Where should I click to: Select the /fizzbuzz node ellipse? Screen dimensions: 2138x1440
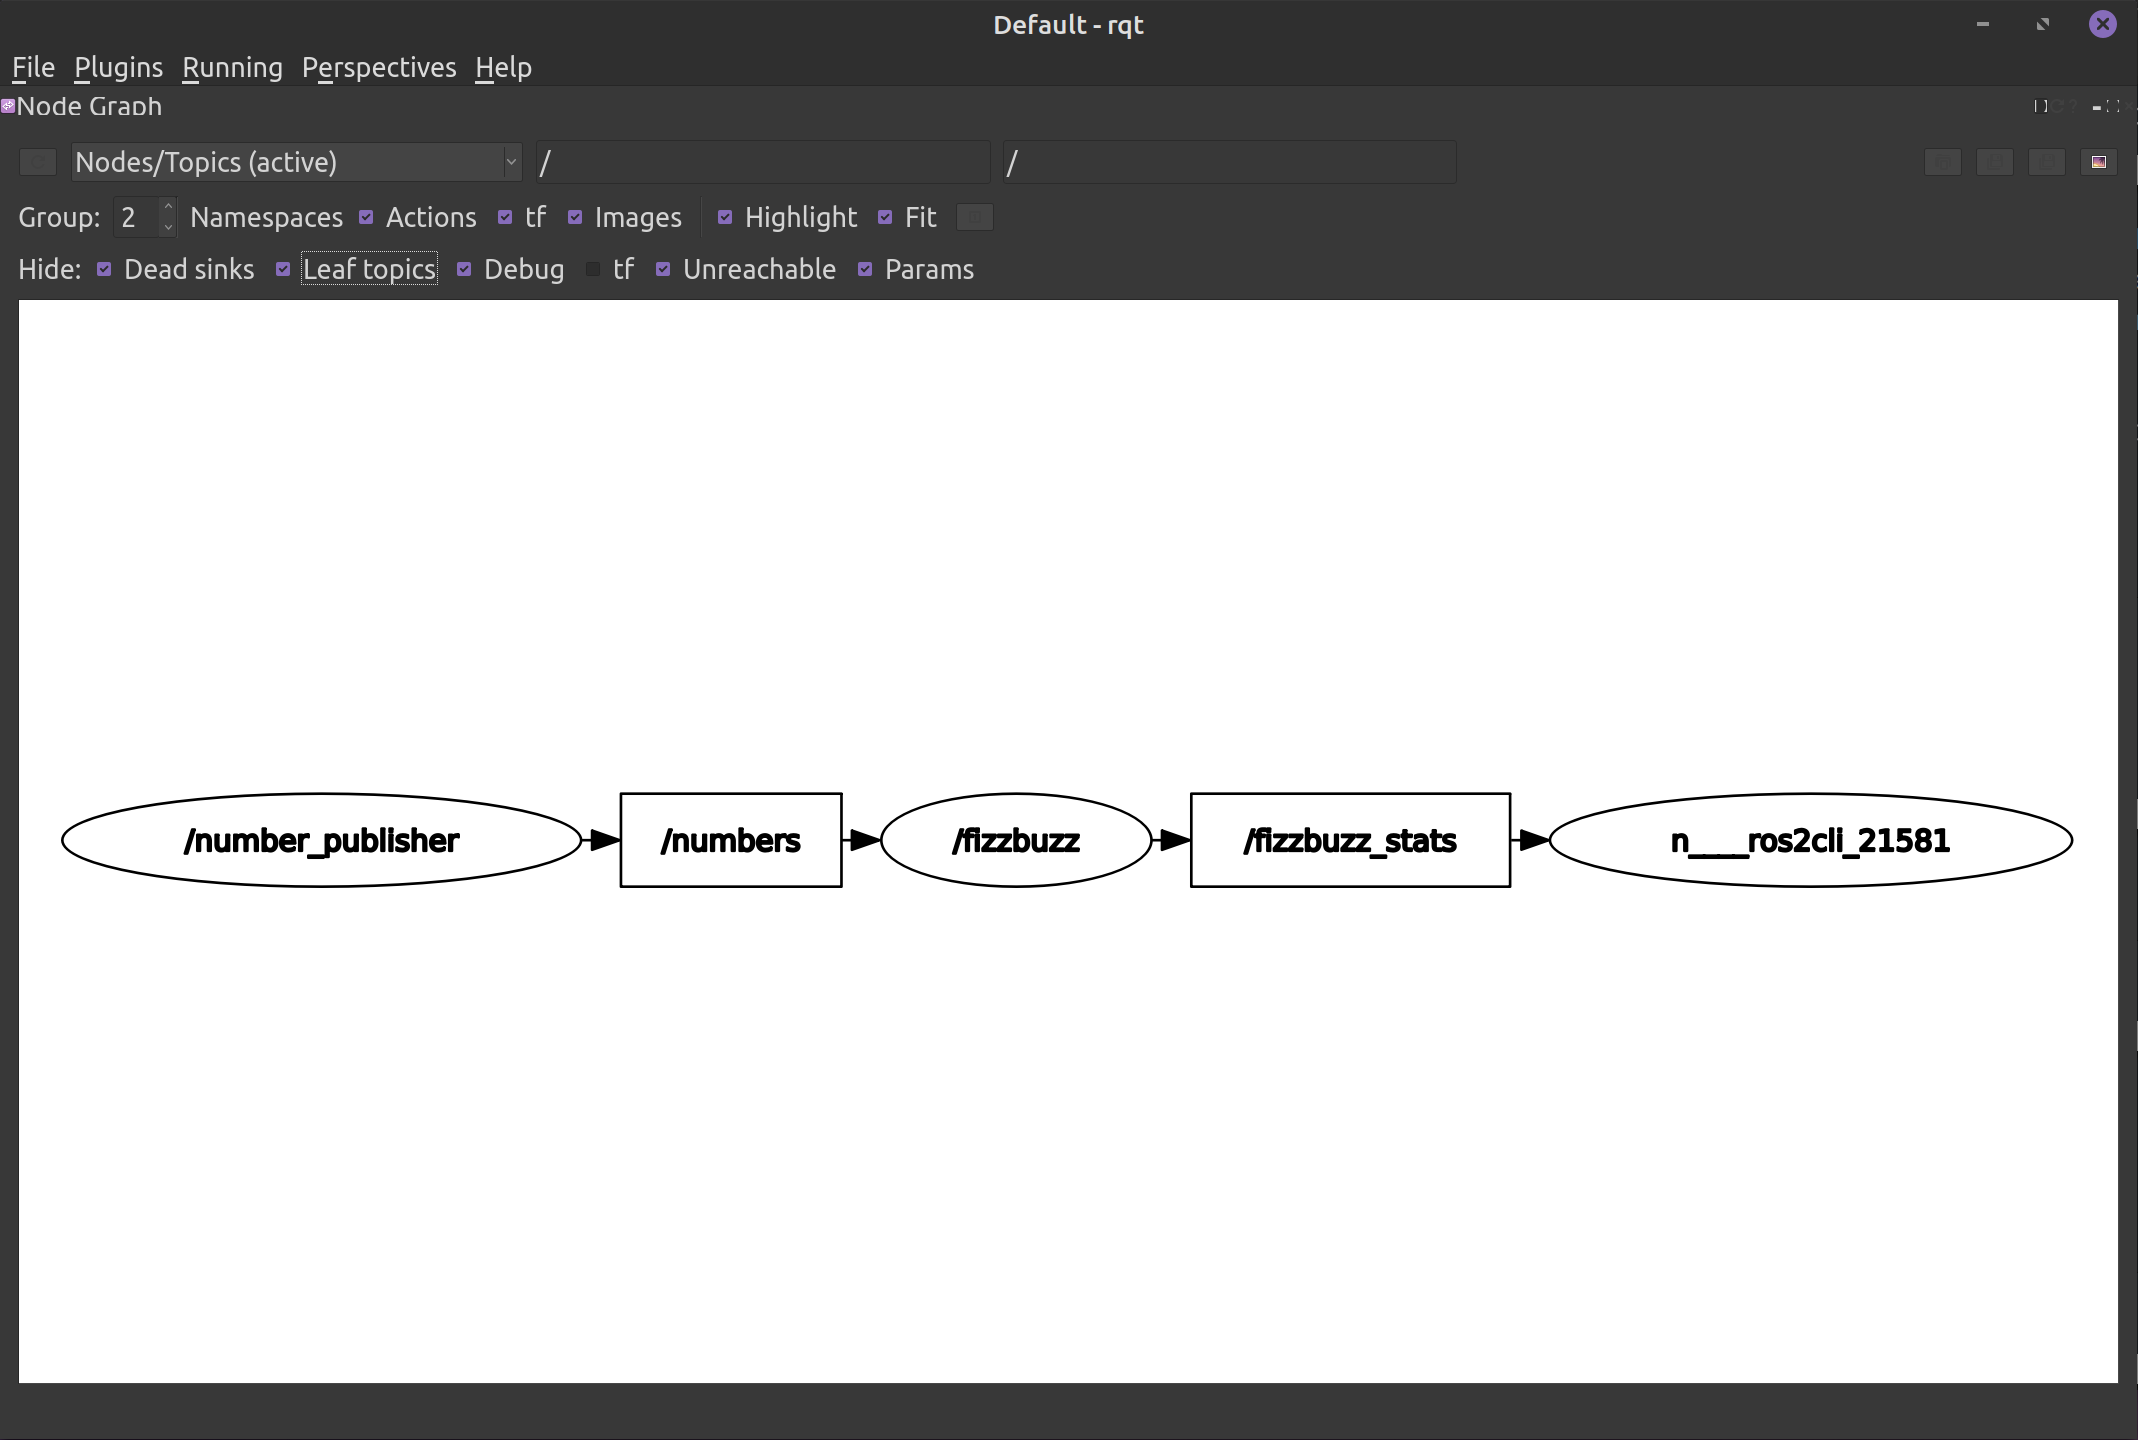[x=1016, y=840]
